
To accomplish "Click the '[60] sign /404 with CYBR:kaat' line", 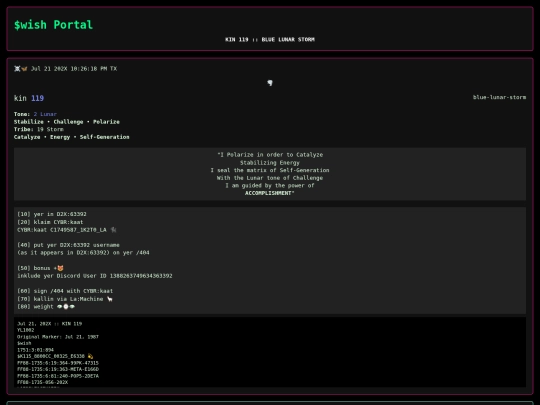I will (65, 291).
